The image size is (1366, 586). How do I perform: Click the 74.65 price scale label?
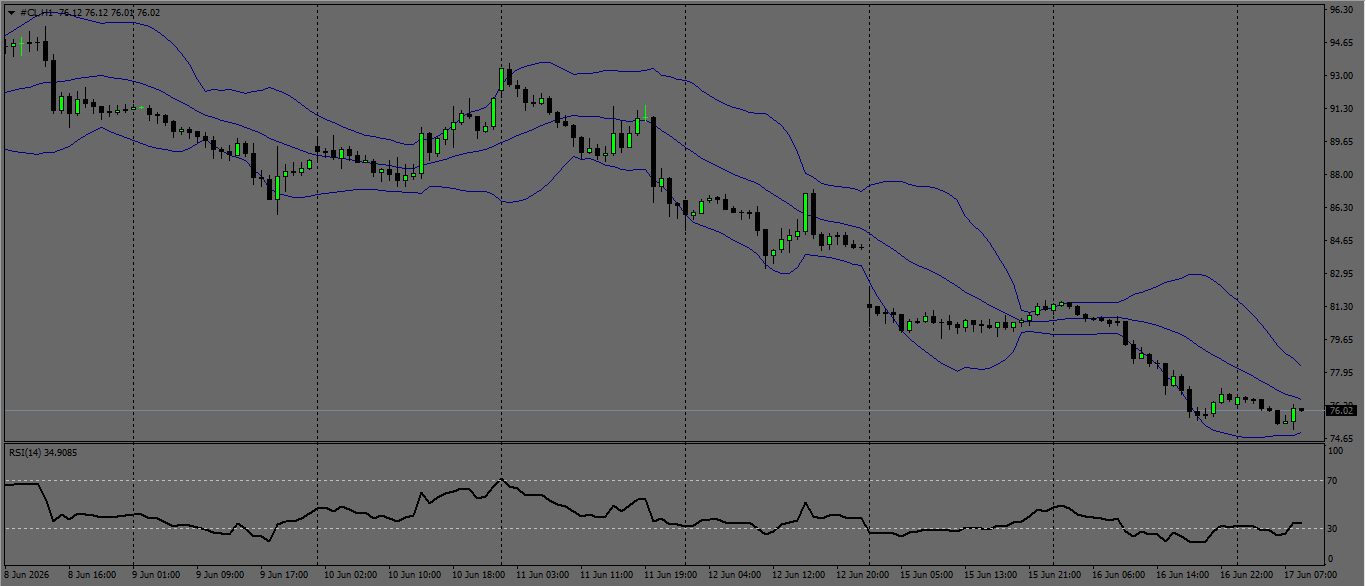pos(1341,439)
